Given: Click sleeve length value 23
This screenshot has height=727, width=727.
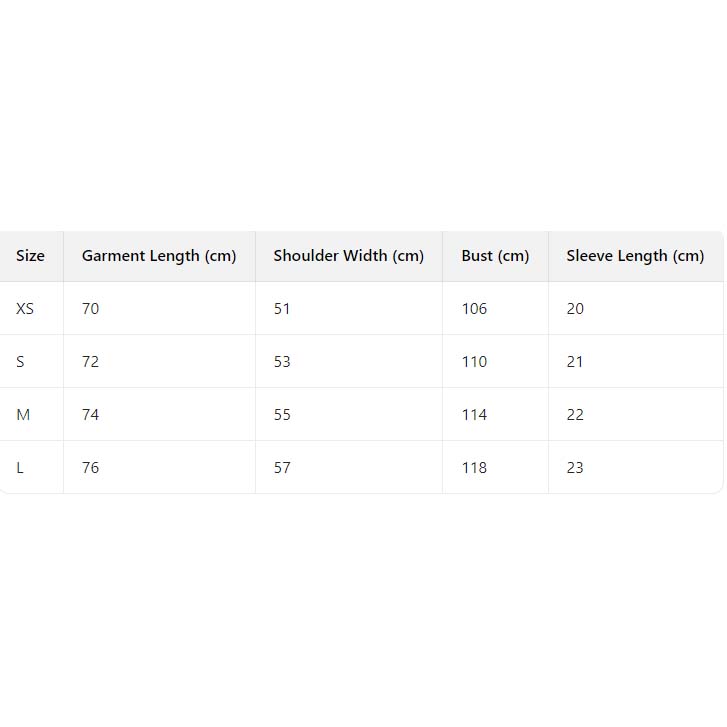Looking at the screenshot, I should (575, 468).
